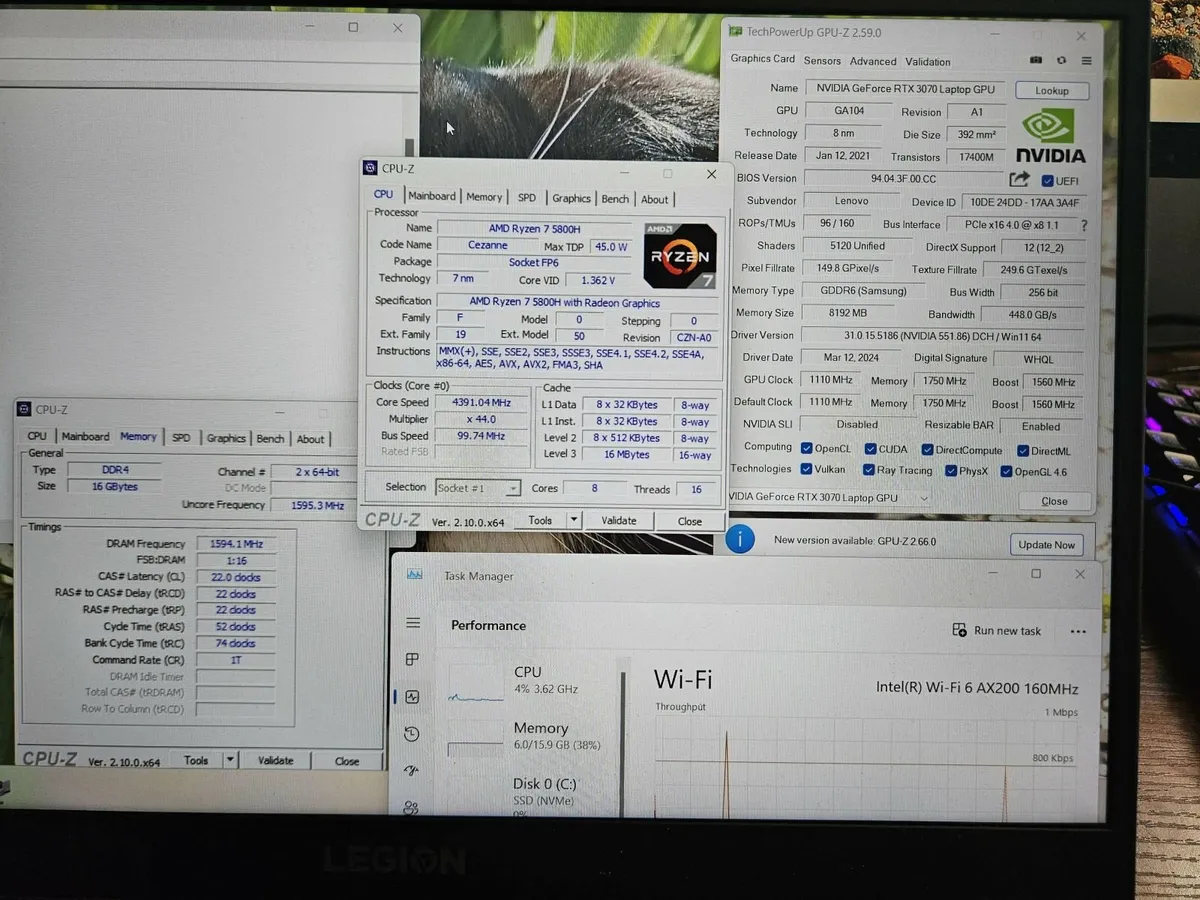Click Update Now button for GPU-Z
The height and width of the screenshot is (900, 1200).
[1047, 545]
